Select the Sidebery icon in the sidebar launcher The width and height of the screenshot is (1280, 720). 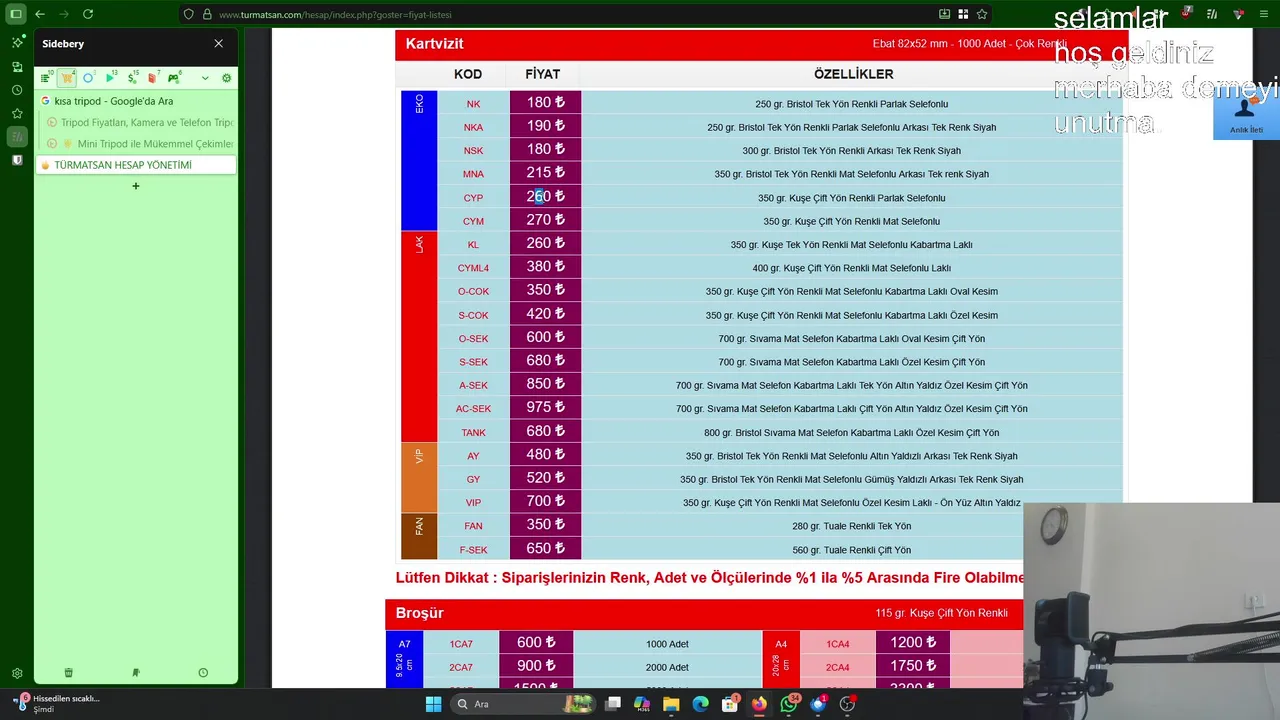(x=17, y=136)
